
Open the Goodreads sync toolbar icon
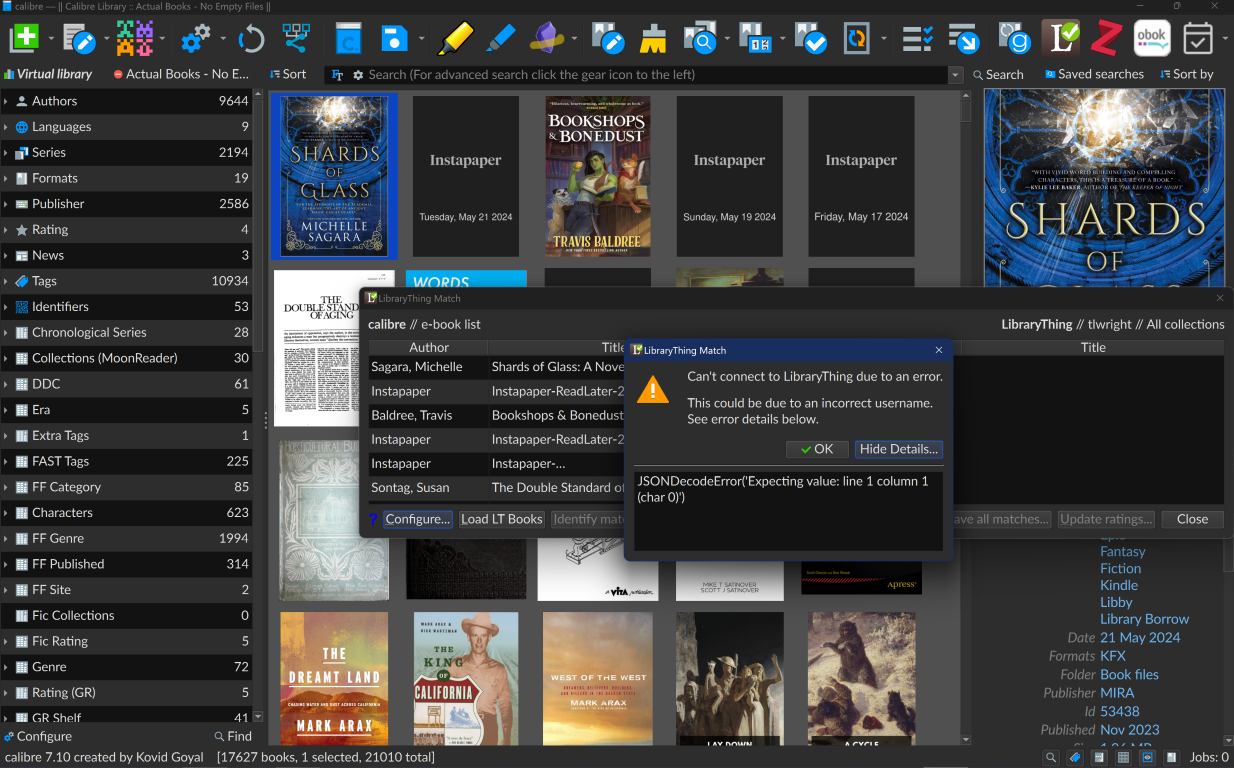[1014, 39]
